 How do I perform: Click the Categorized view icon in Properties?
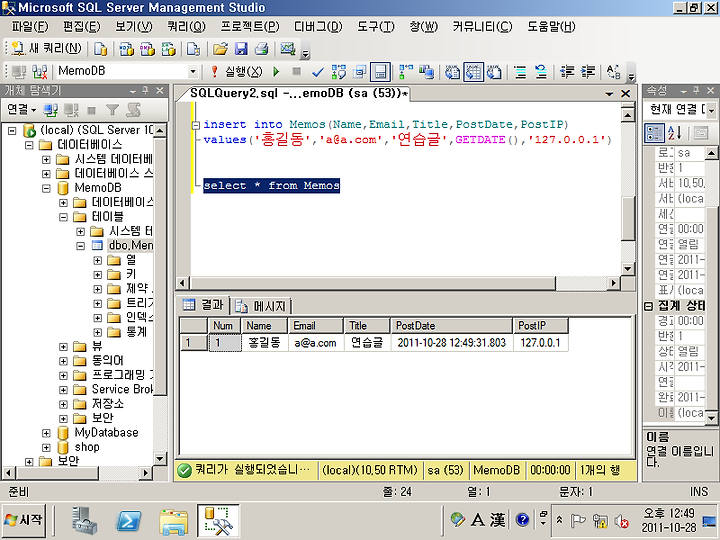click(x=654, y=133)
